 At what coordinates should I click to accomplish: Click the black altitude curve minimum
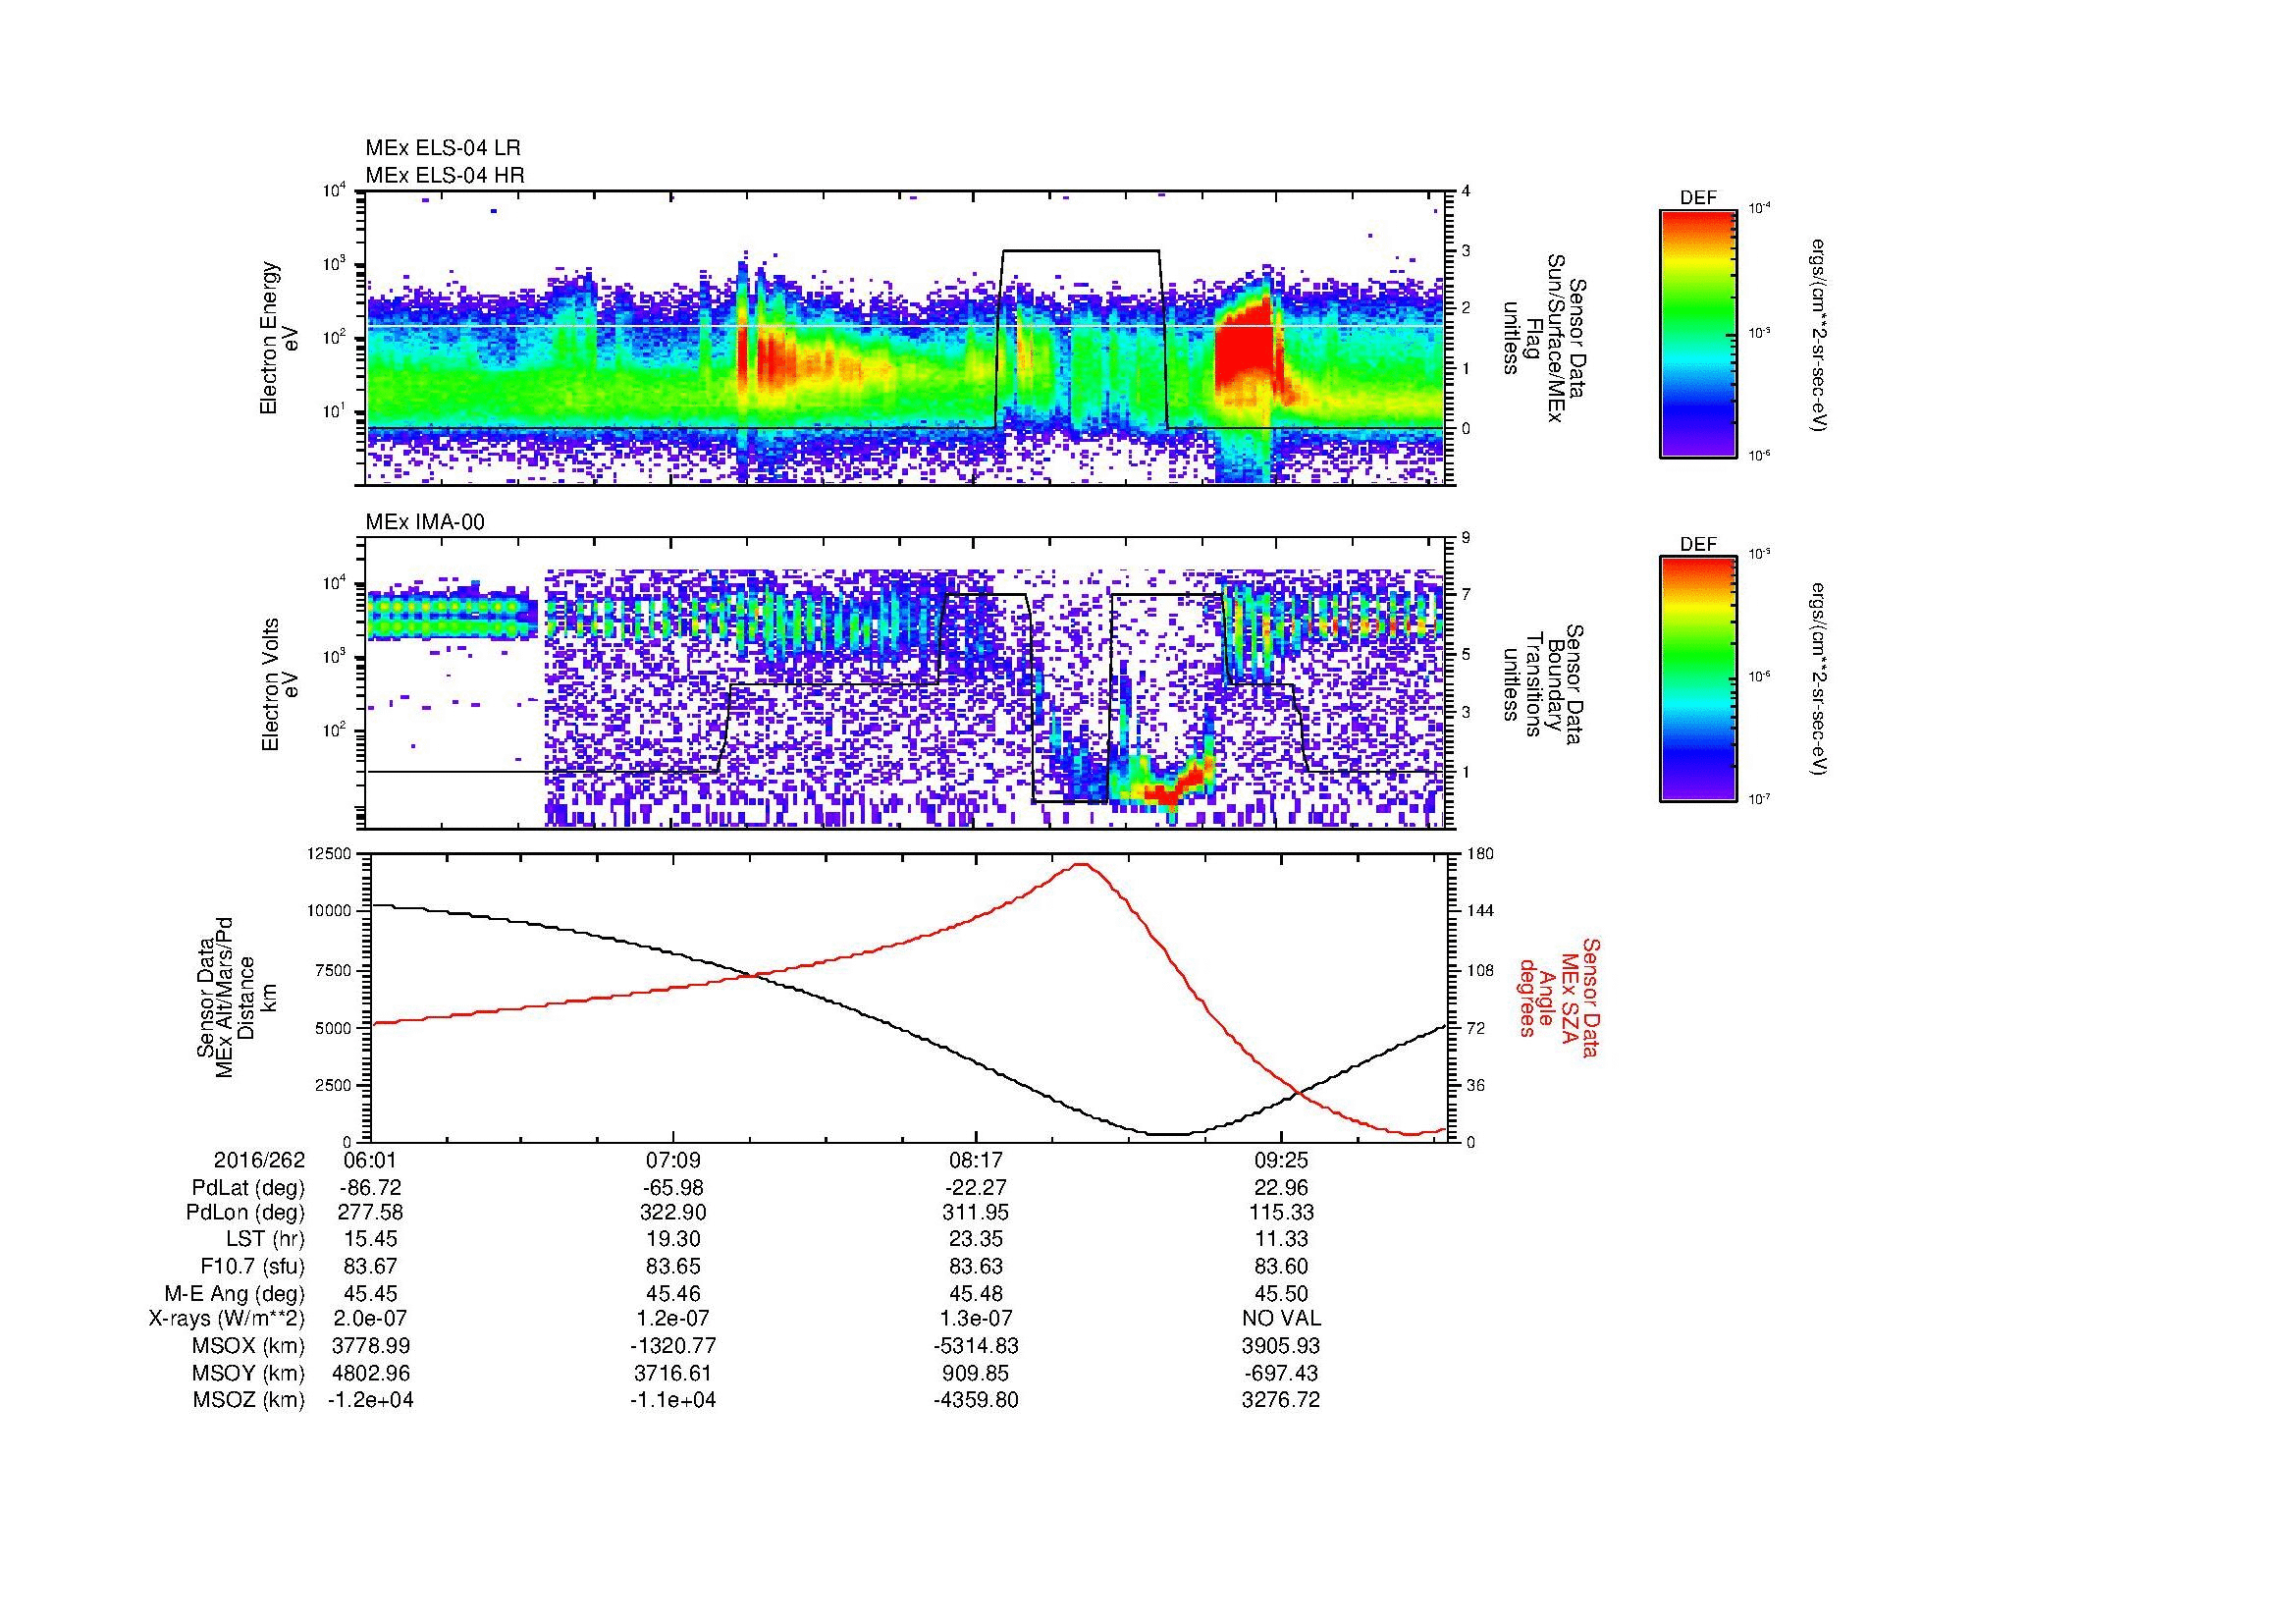click(1167, 1134)
